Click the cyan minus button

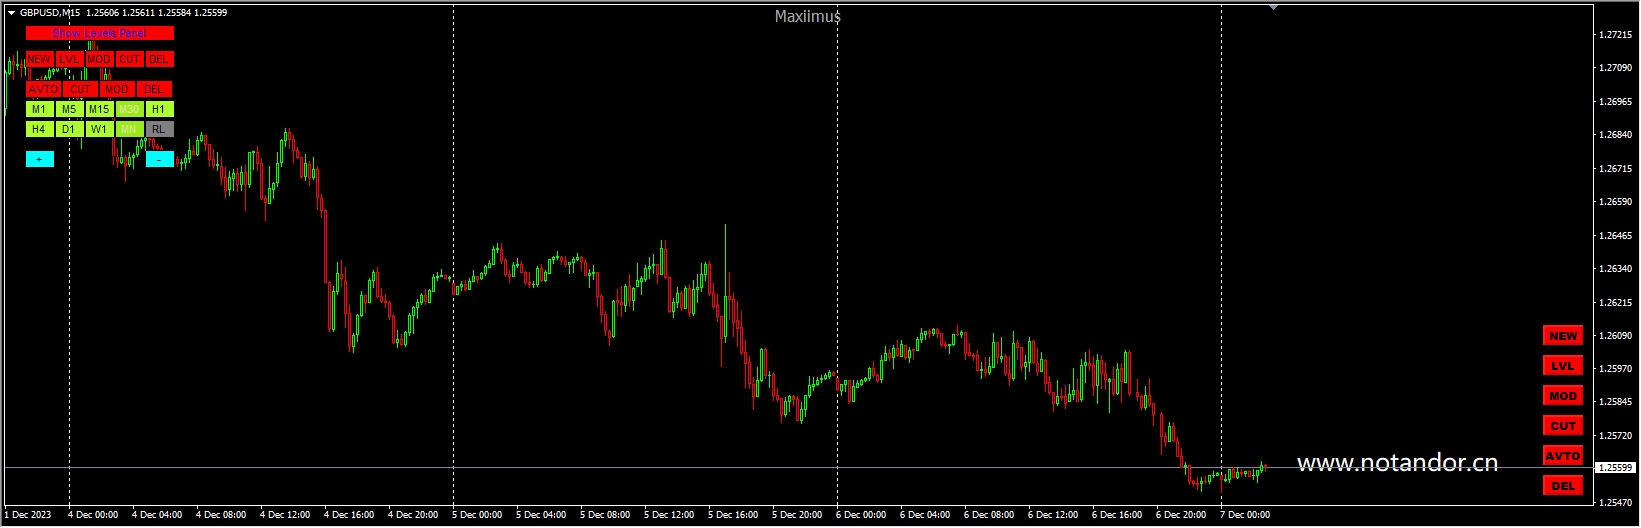(x=160, y=159)
